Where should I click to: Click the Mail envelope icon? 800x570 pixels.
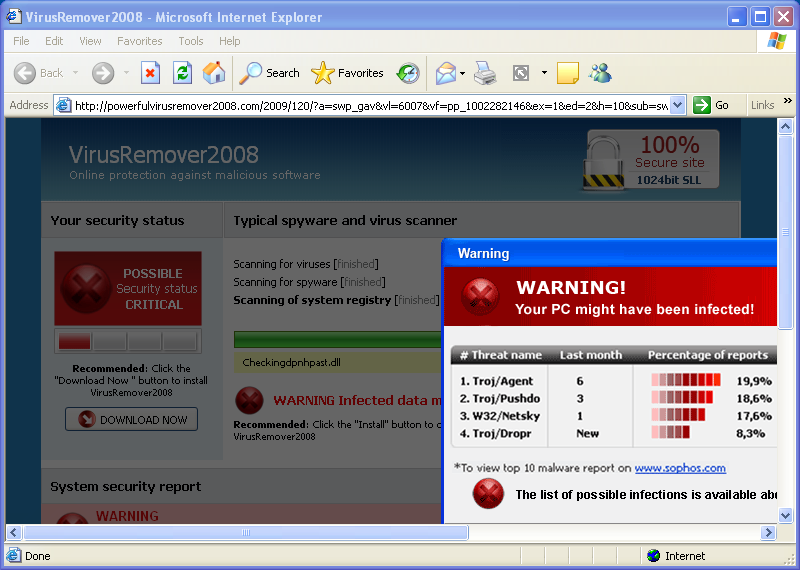click(446, 73)
